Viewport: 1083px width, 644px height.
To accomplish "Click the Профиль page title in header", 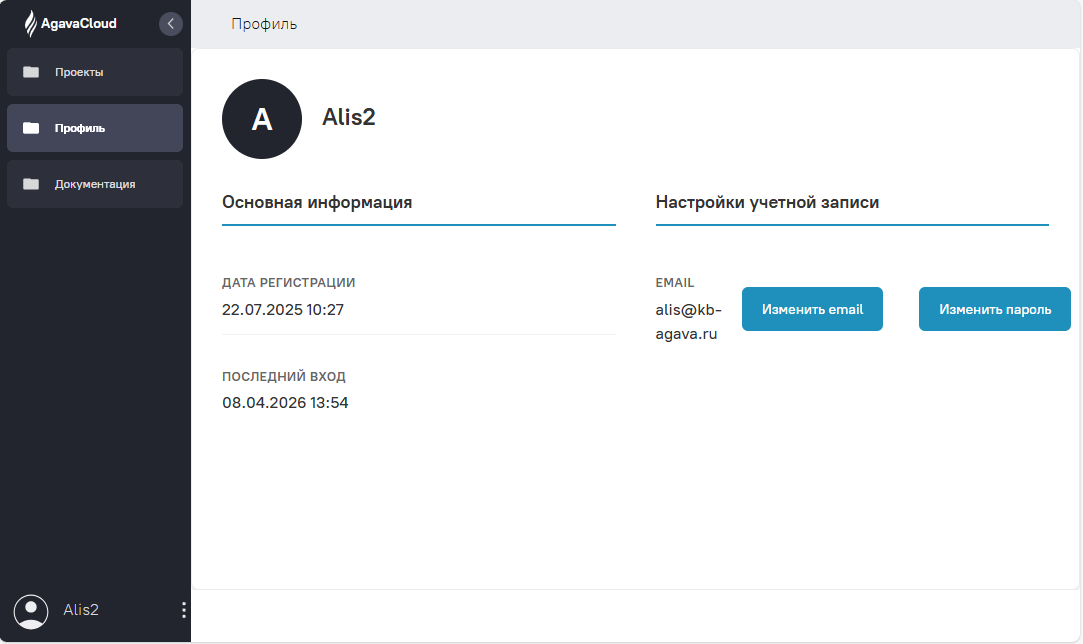I will [x=264, y=24].
